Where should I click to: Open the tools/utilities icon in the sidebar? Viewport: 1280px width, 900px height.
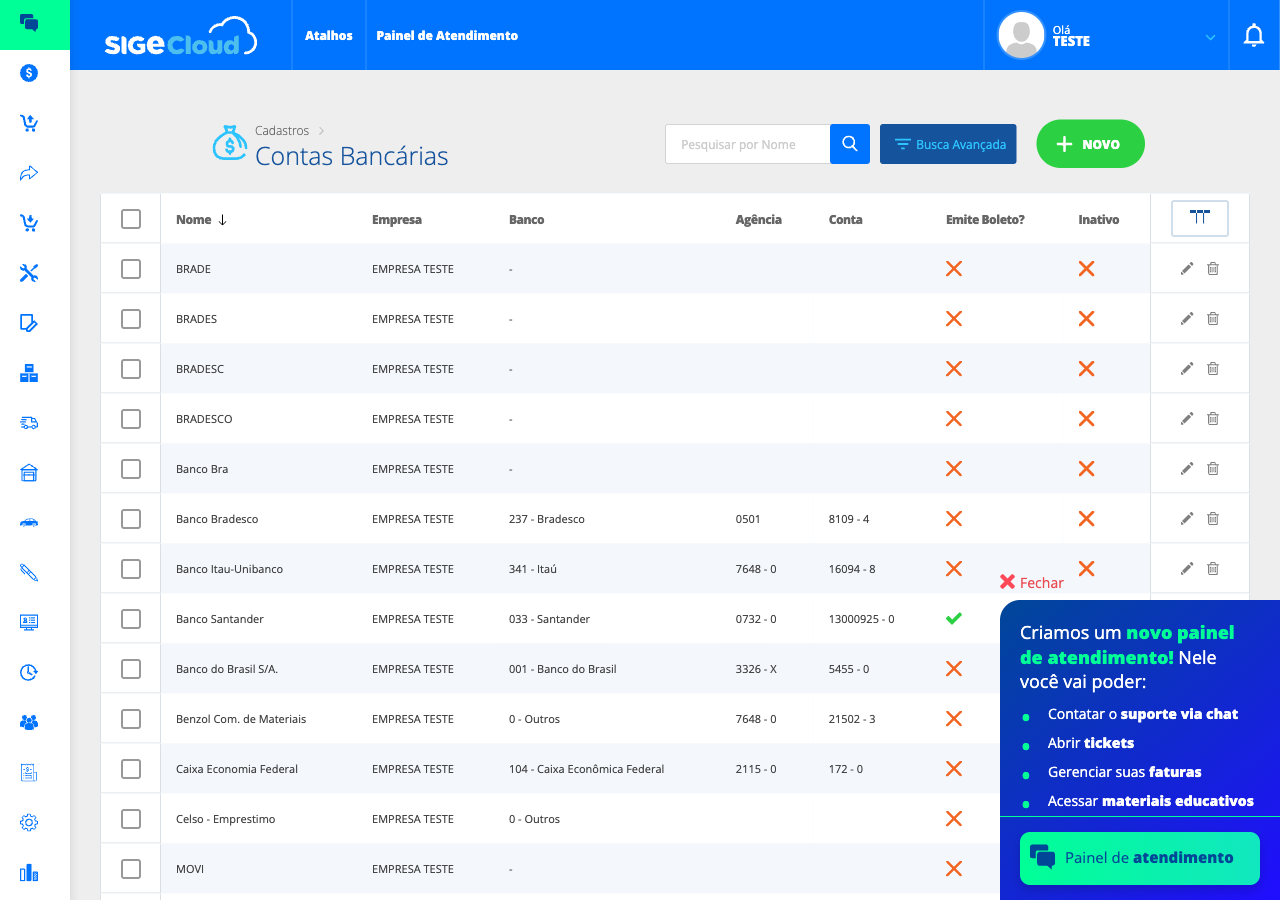click(x=28, y=273)
